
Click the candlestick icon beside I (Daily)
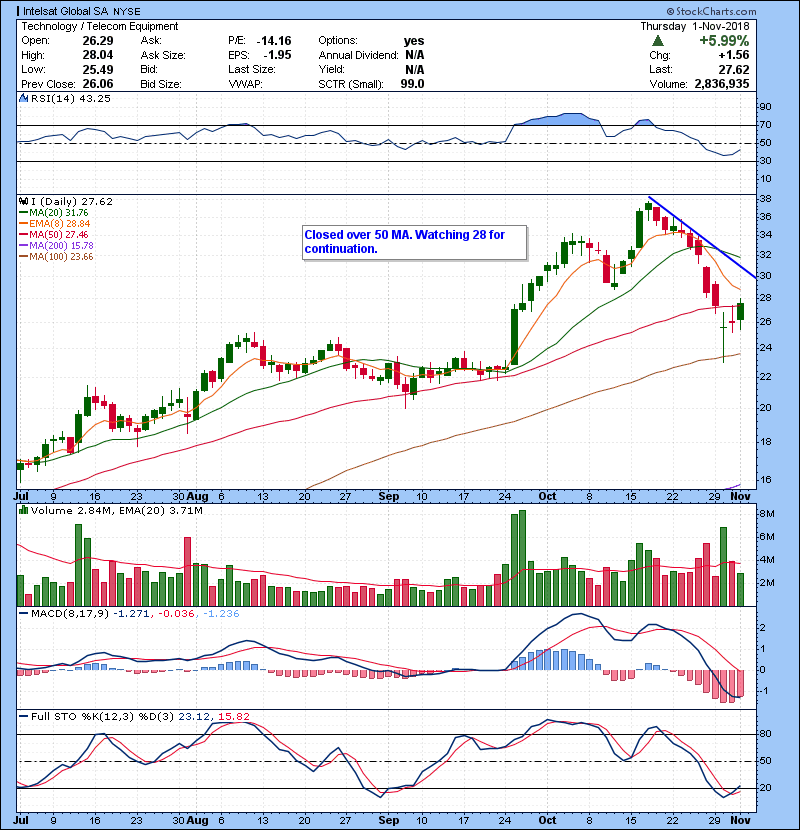pos(23,201)
